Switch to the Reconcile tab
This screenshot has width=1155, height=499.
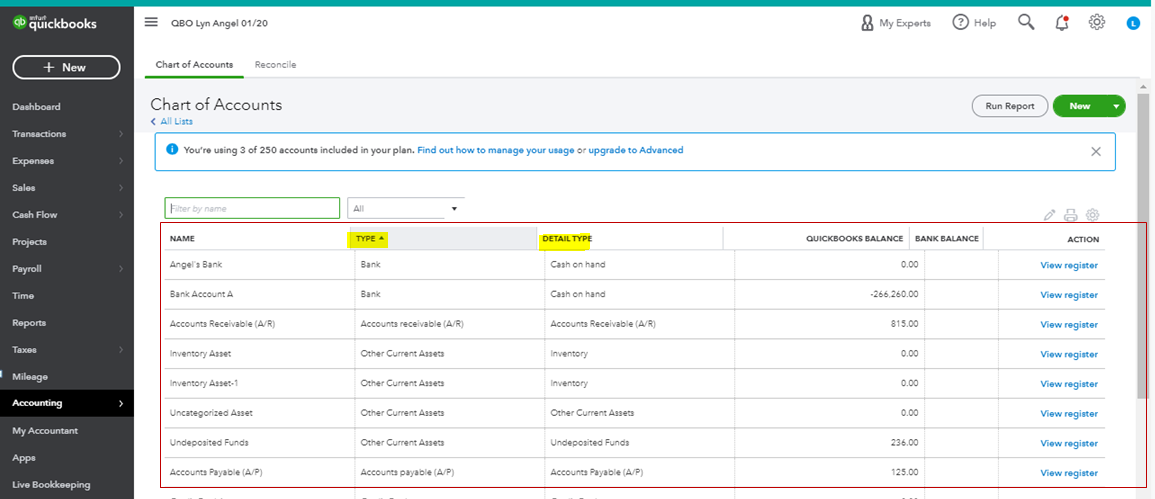coord(275,65)
